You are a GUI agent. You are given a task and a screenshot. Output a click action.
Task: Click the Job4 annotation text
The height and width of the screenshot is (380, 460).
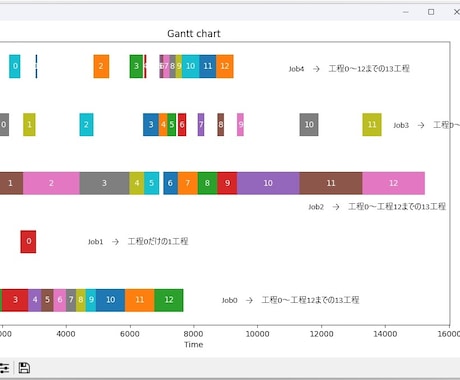349,69
